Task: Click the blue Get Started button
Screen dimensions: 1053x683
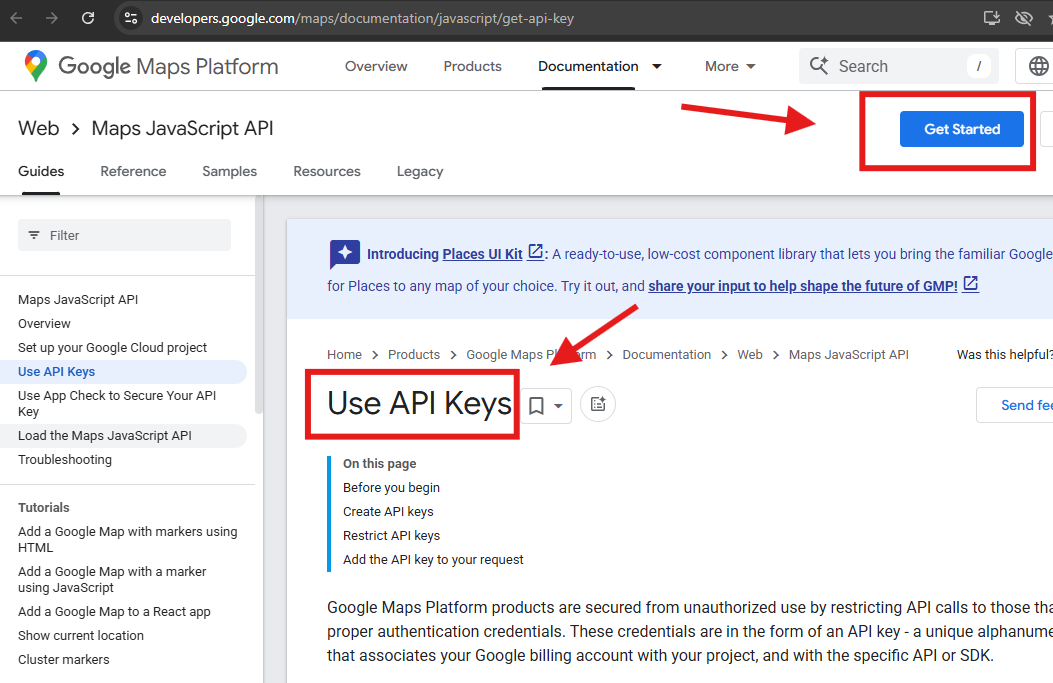Action: click(962, 129)
